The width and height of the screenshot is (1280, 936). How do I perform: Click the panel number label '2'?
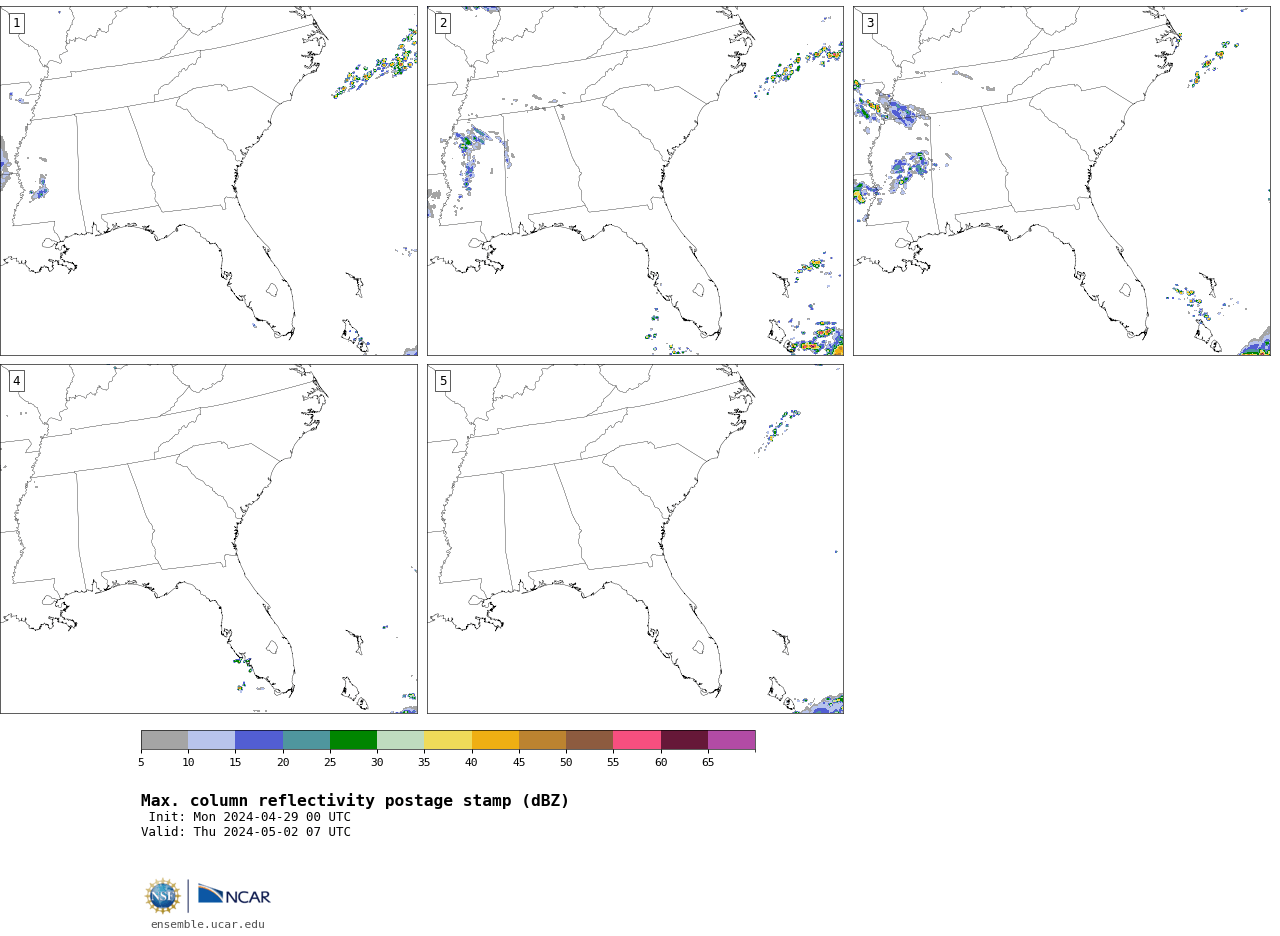click(443, 23)
